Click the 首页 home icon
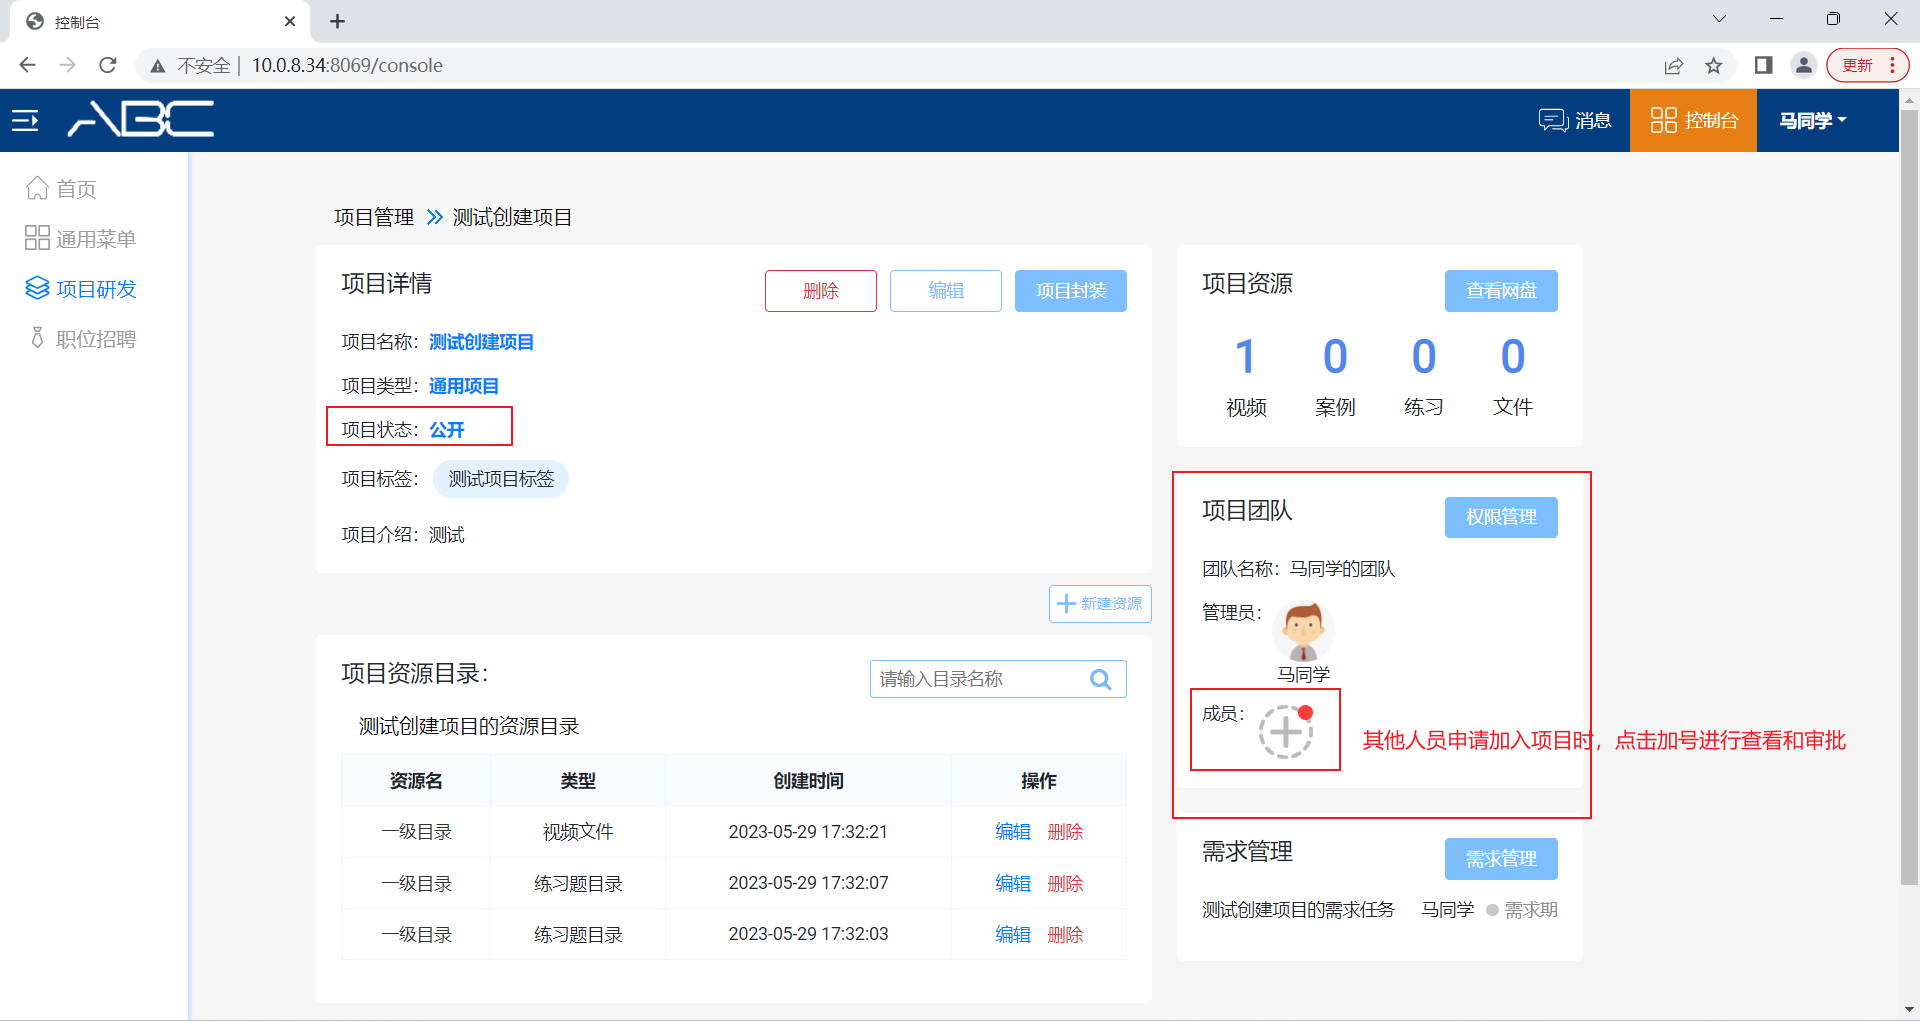Viewport: 1920px width, 1021px height. (x=37, y=188)
